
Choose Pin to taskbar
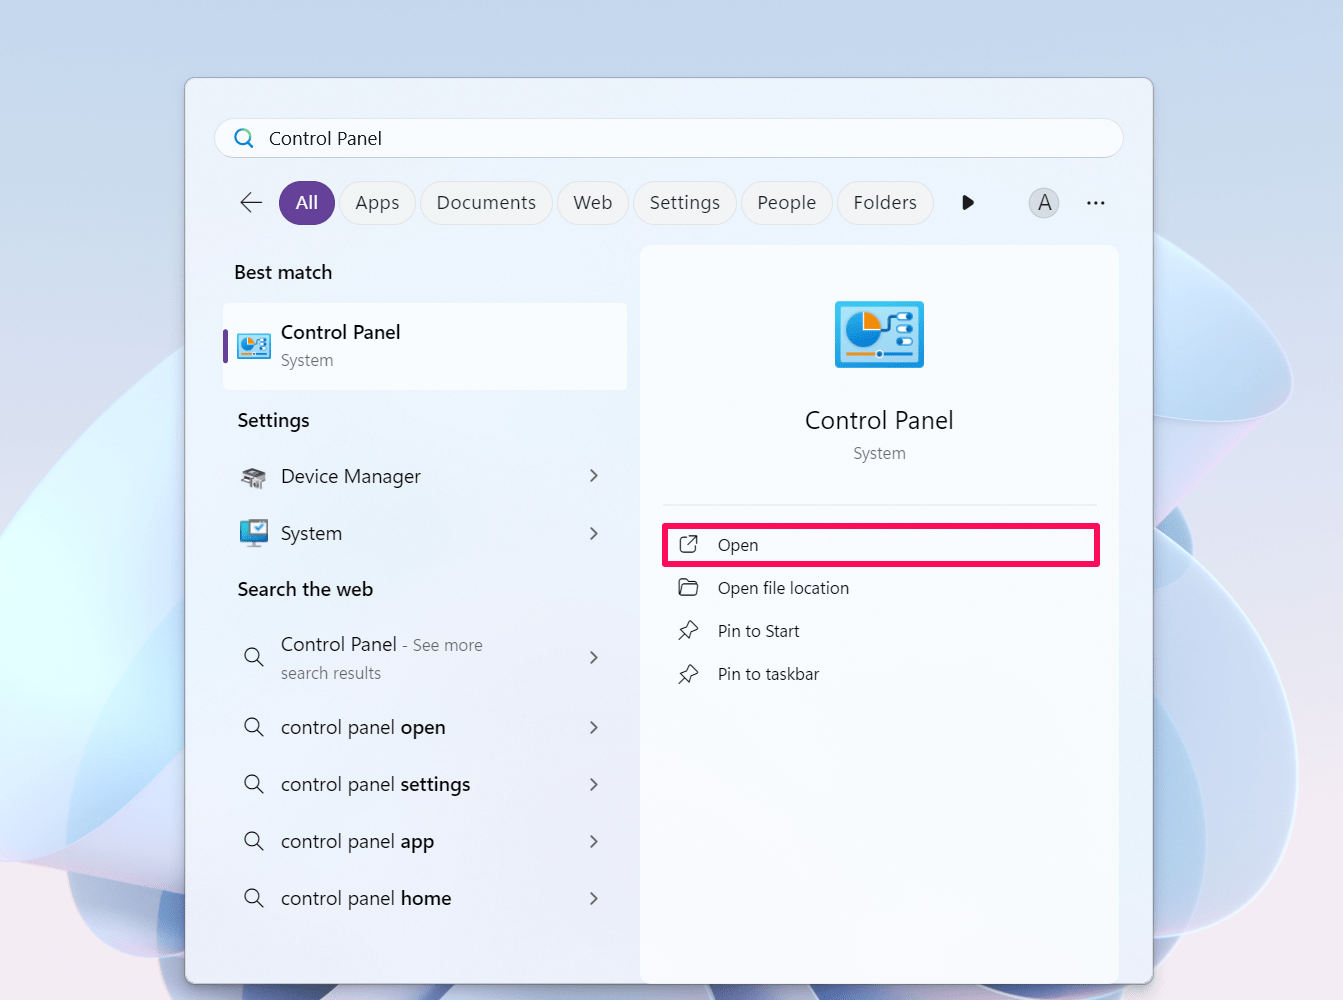(881, 674)
